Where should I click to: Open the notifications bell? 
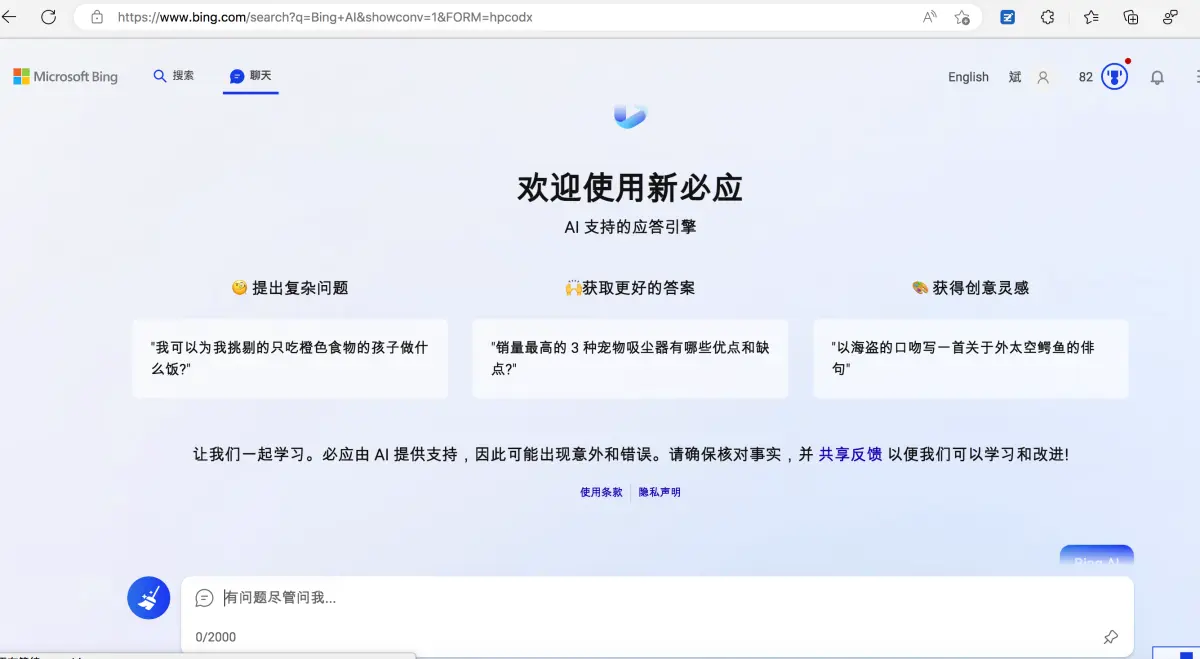[1157, 76]
